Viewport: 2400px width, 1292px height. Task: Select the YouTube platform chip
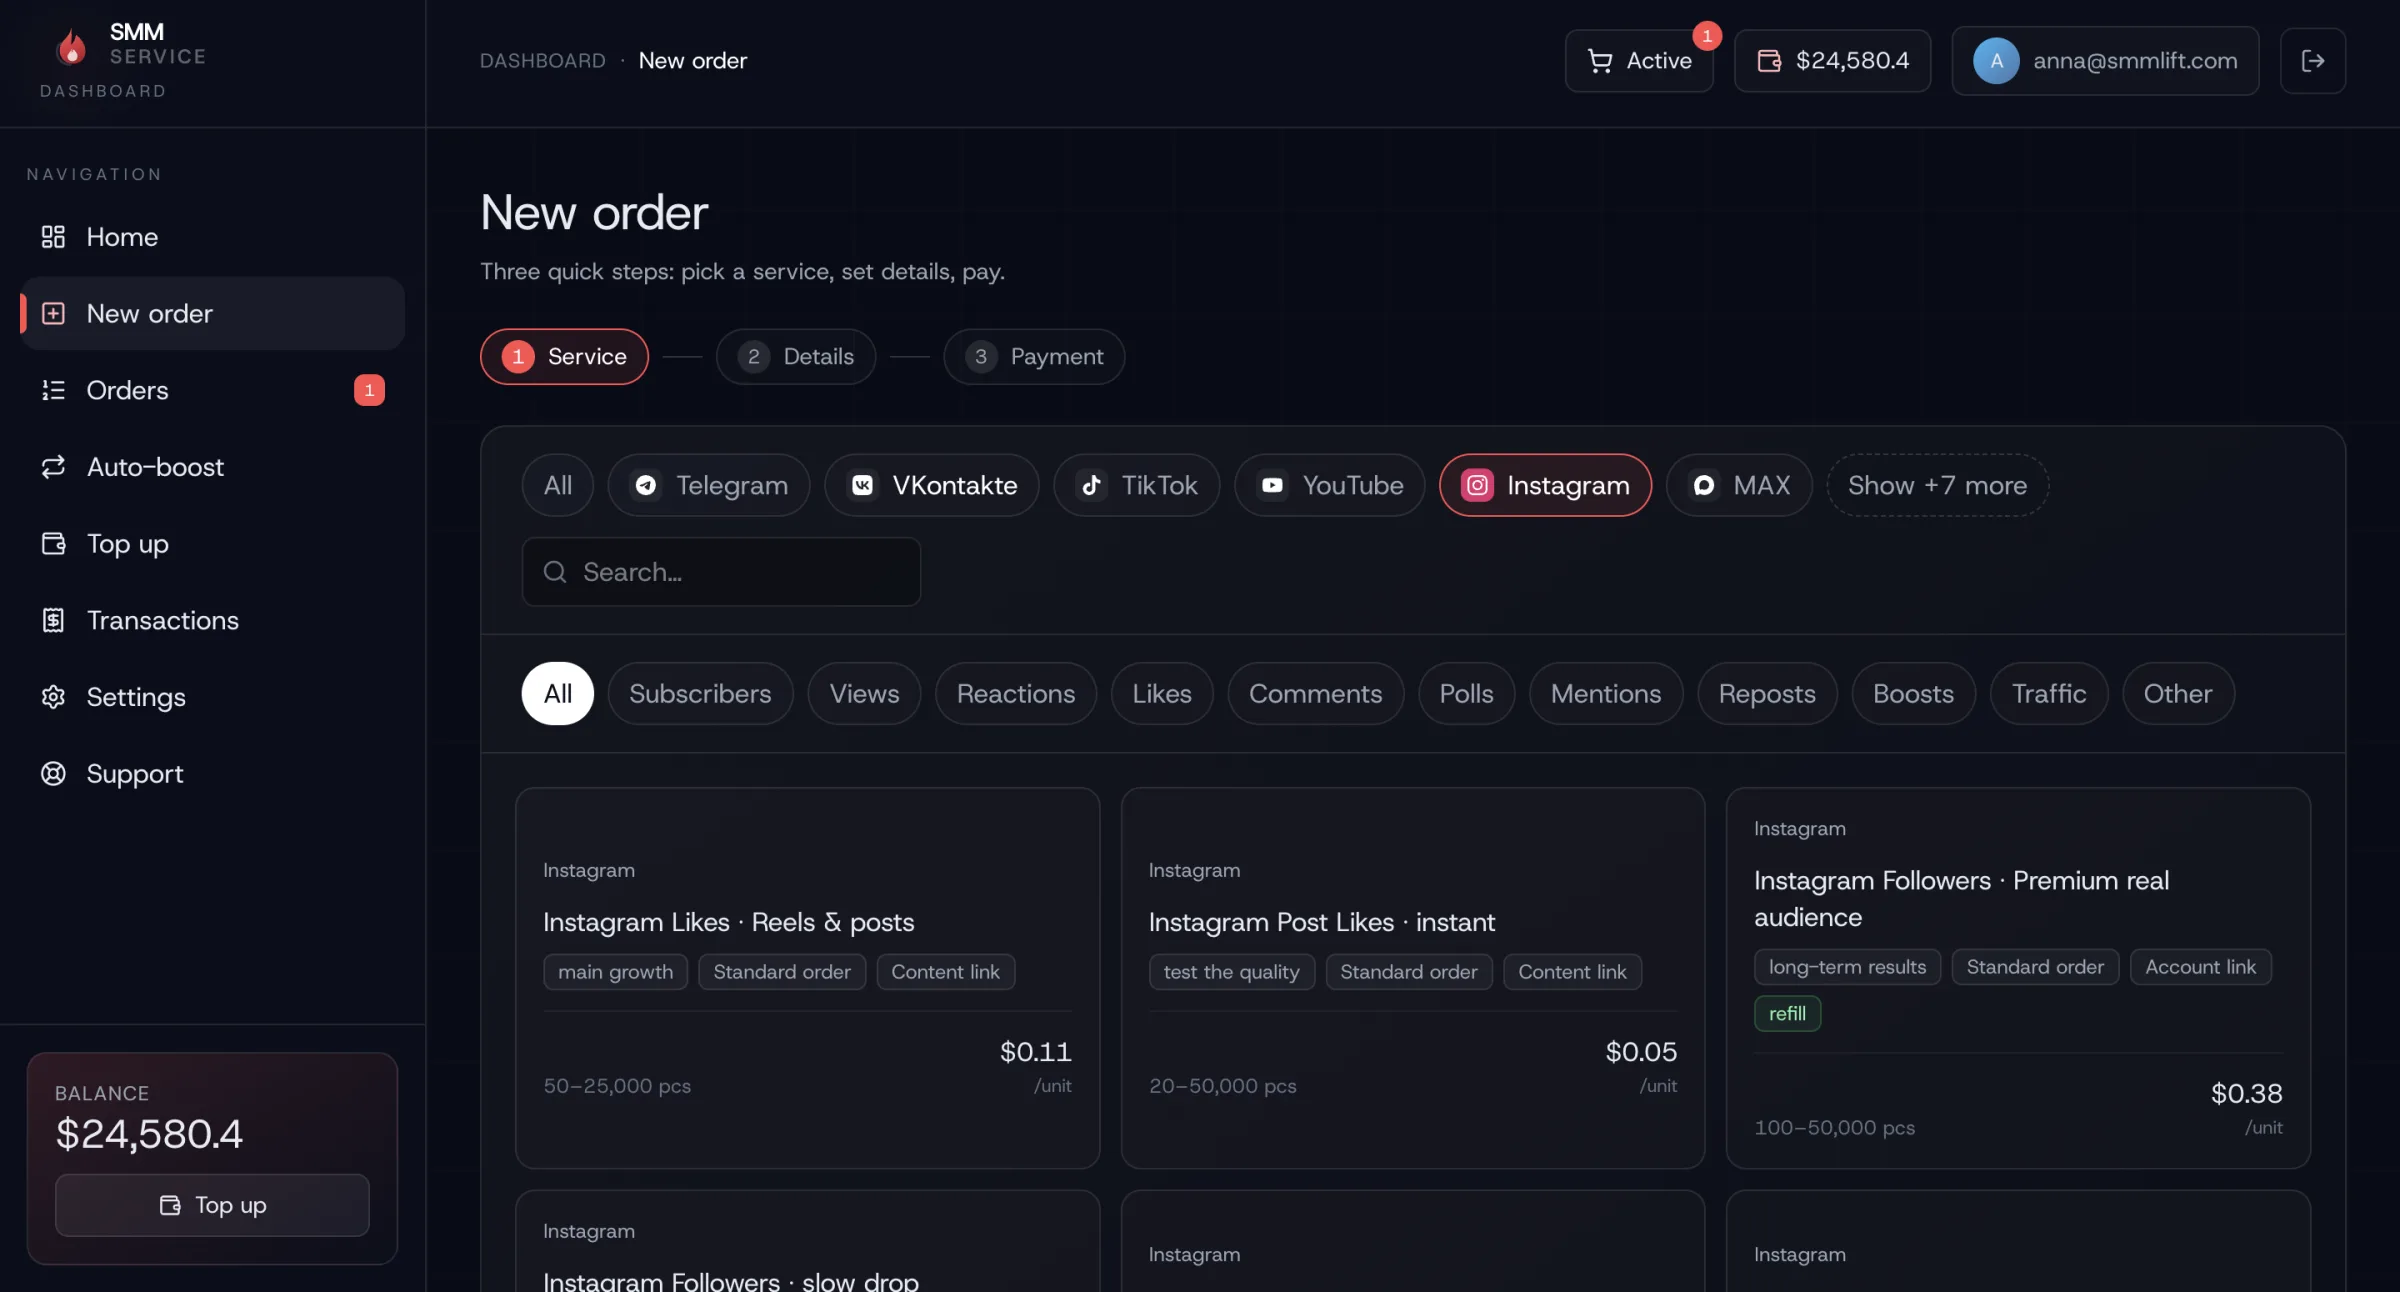coord(1329,486)
